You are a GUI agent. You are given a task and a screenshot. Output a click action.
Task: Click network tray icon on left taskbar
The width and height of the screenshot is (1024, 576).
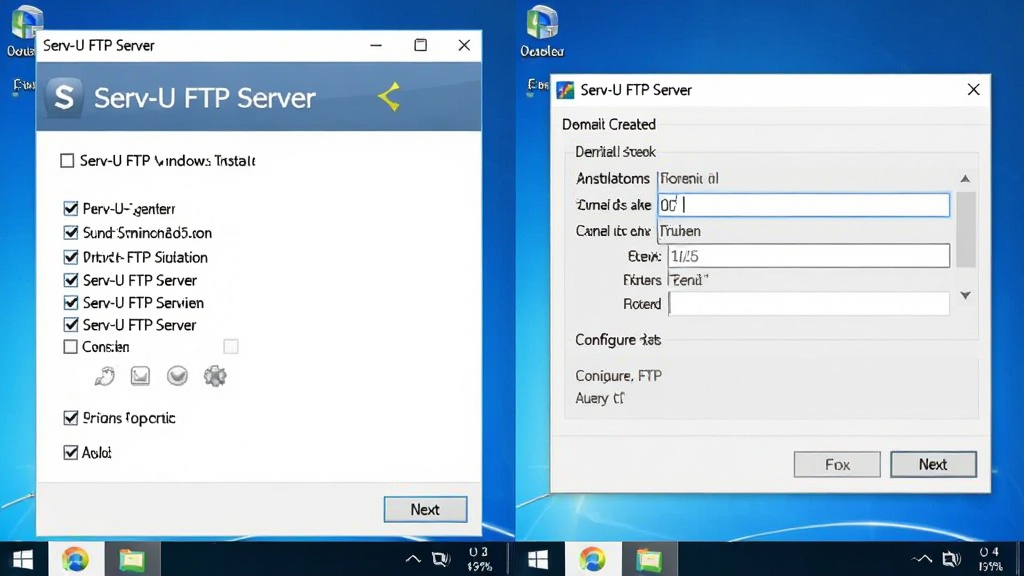pos(441,559)
